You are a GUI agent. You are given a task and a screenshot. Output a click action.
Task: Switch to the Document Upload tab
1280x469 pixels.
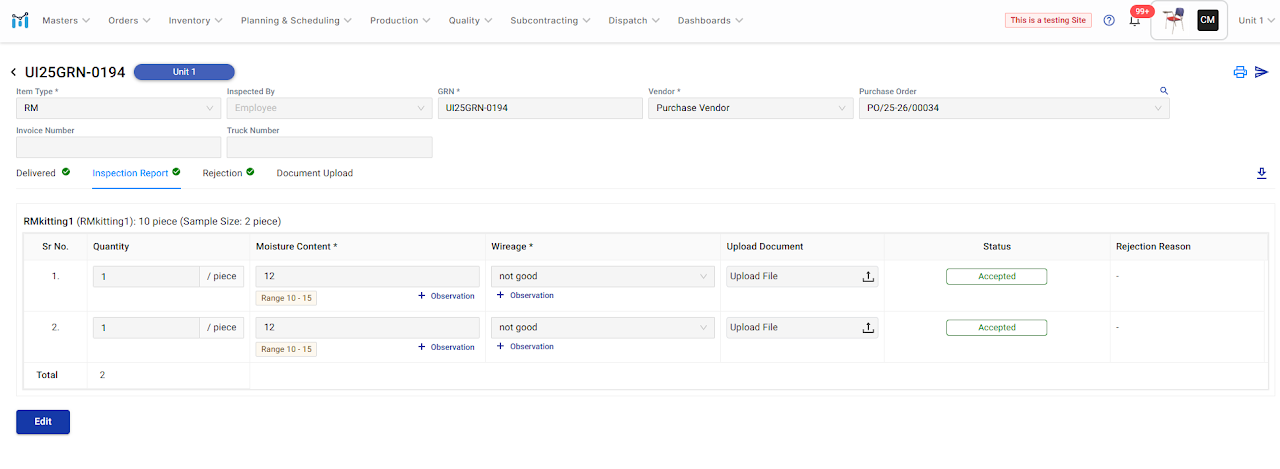[314, 173]
